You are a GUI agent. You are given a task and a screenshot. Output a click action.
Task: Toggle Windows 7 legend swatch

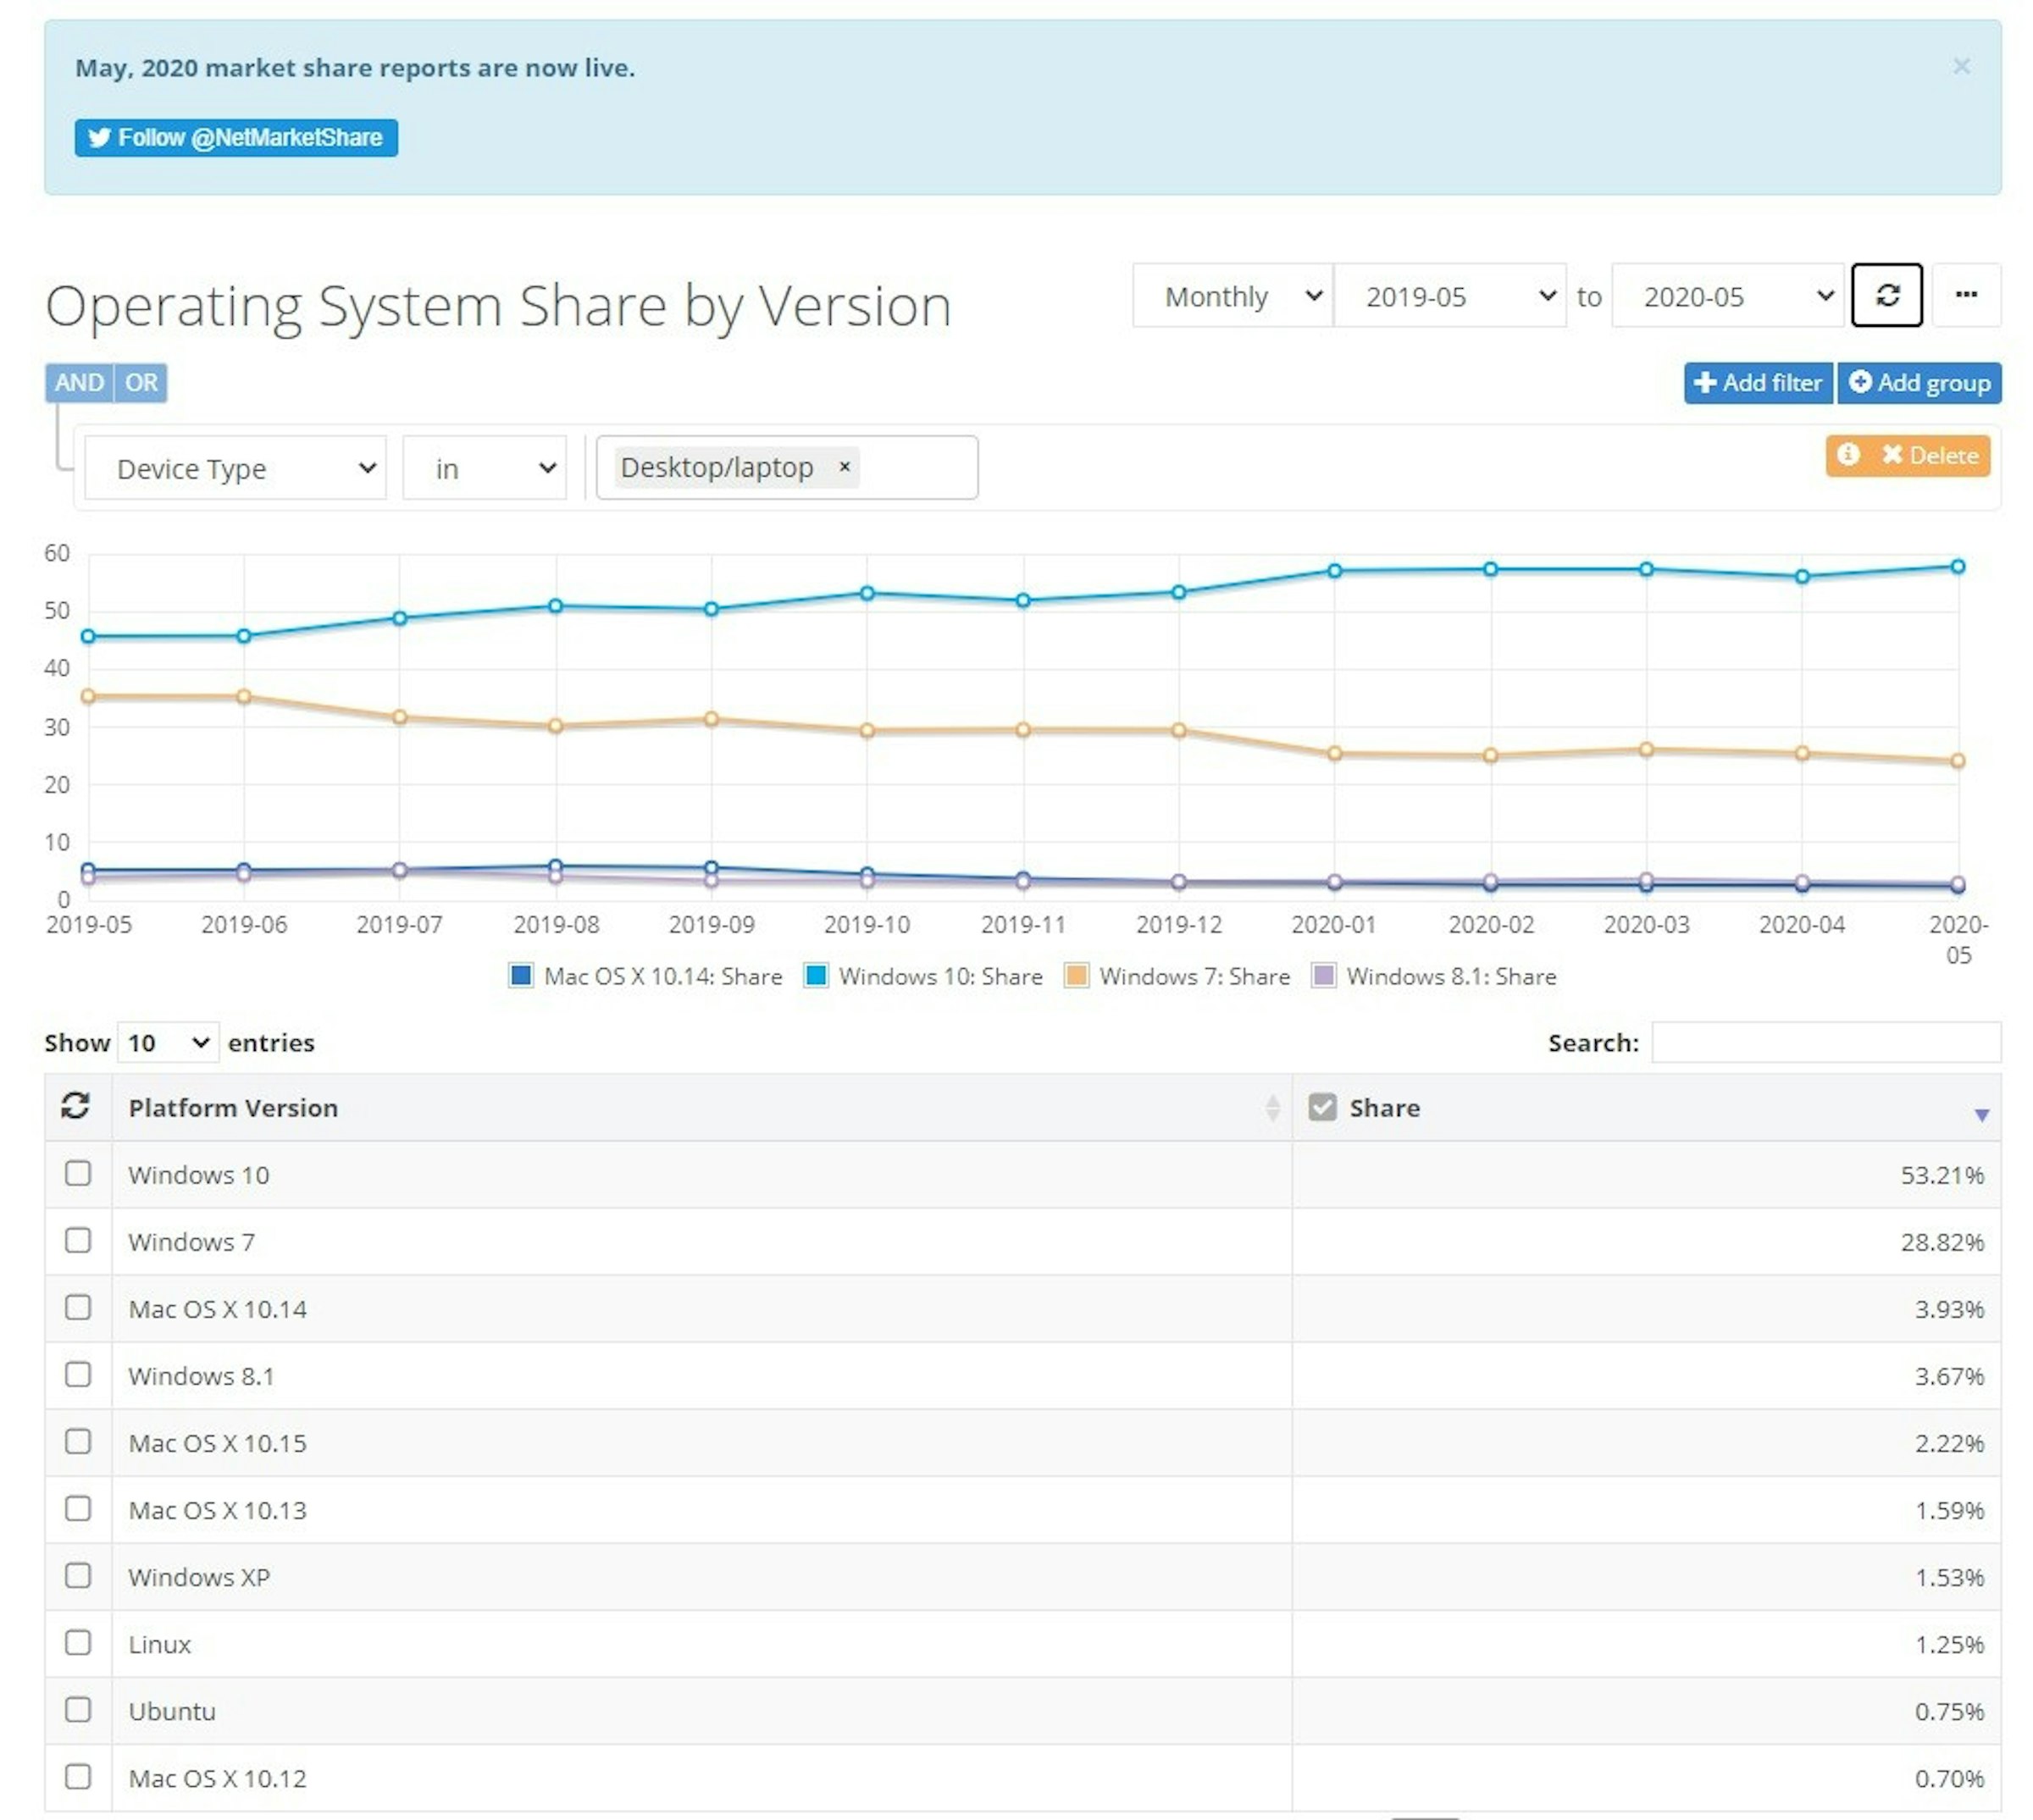(1076, 975)
